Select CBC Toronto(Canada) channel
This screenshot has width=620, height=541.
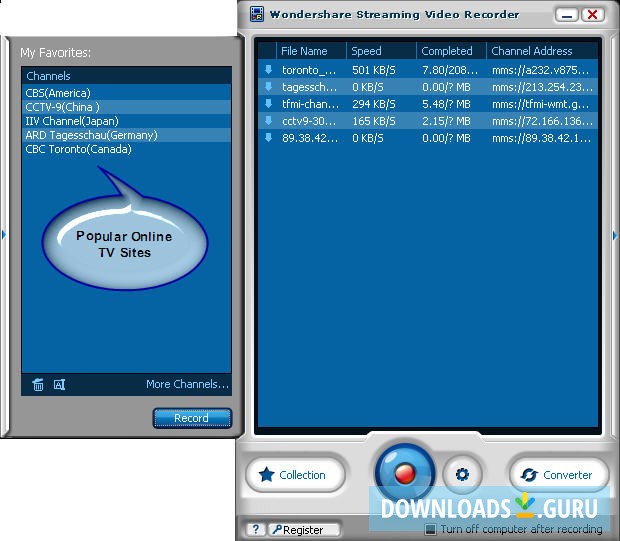pyautogui.click(x=126, y=149)
